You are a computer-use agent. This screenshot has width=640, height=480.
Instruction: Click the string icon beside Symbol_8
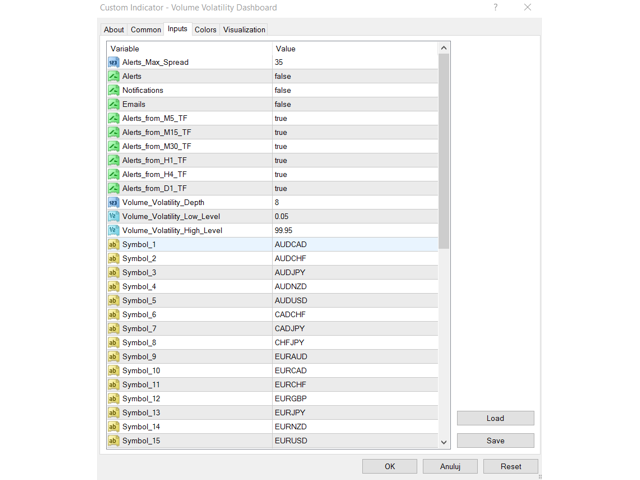[x=113, y=342]
